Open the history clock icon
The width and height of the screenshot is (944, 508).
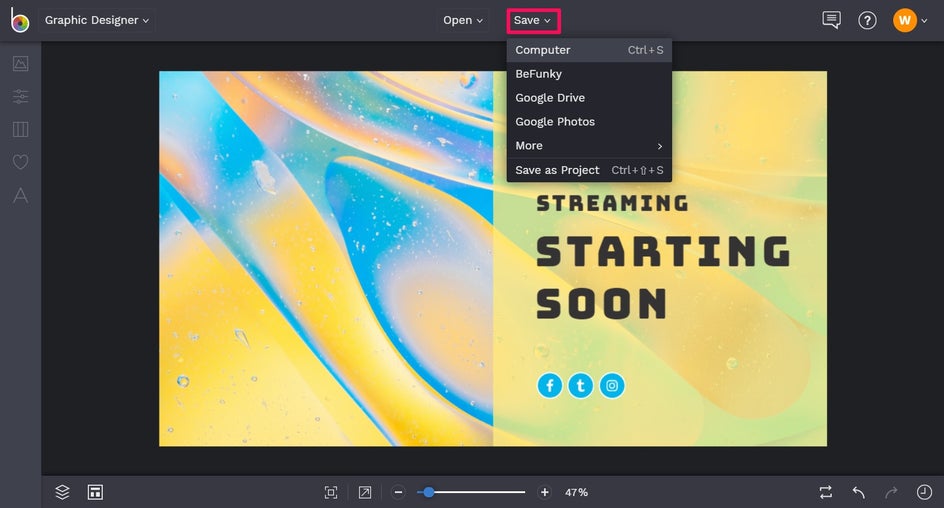(924, 492)
